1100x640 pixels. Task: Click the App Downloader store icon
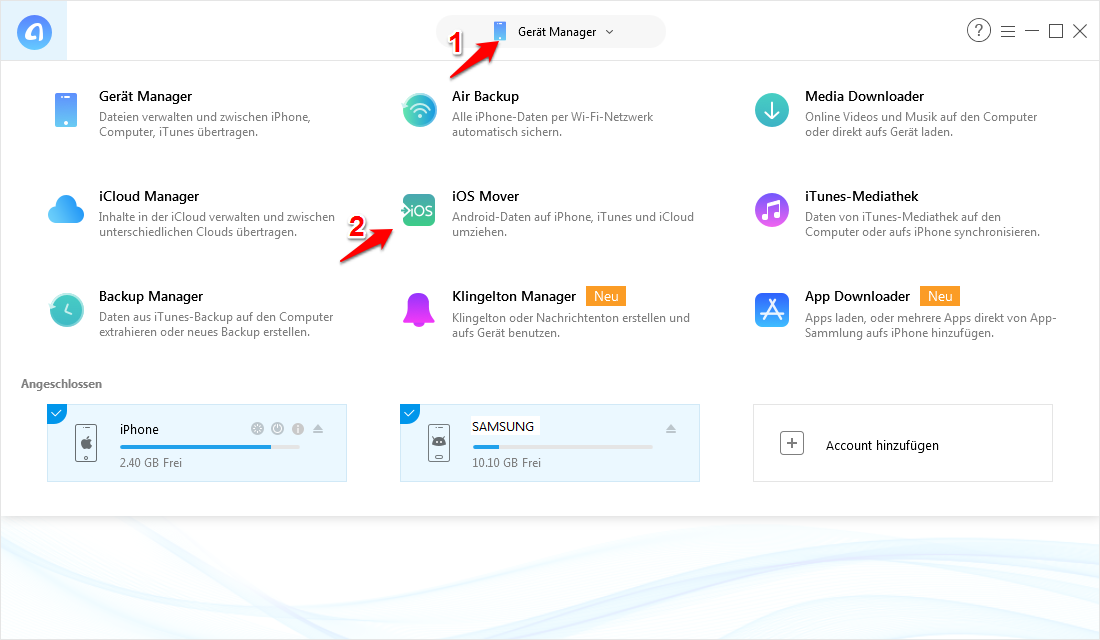[x=772, y=310]
